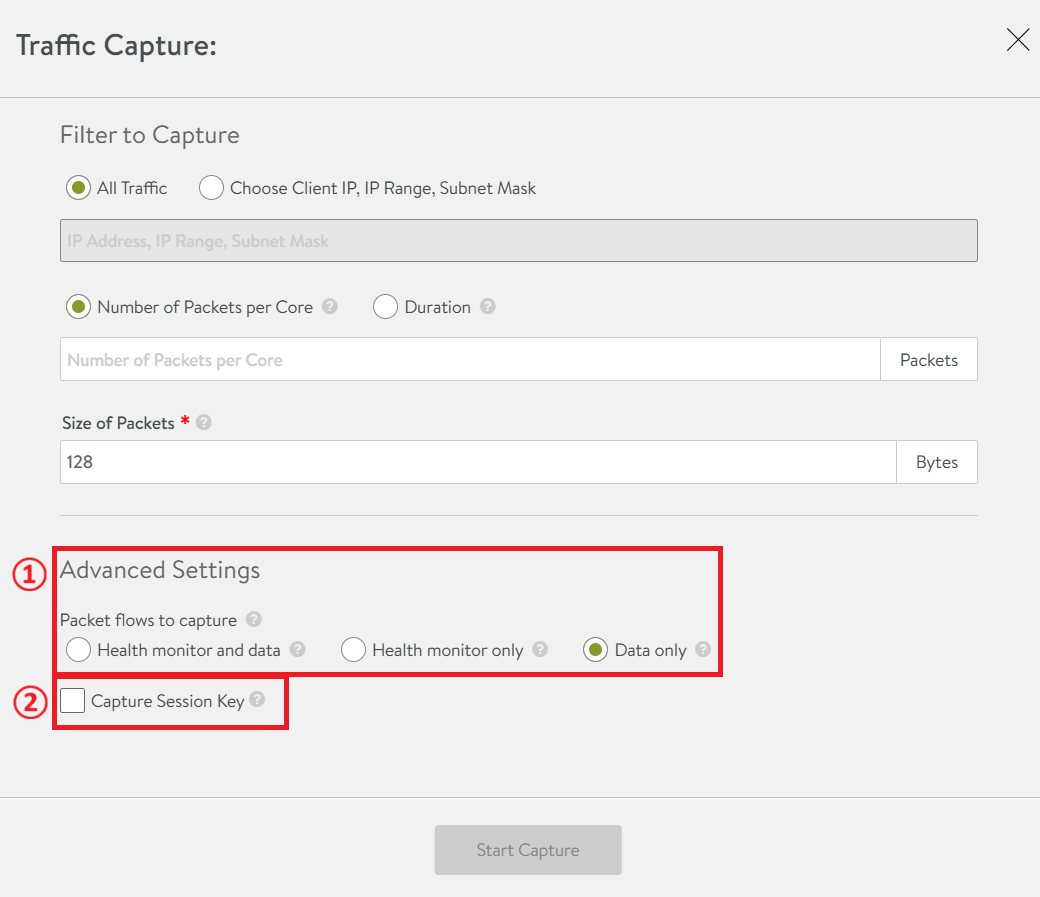Click the Advanced Settings heading
Image resolution: width=1040 pixels, height=897 pixels.
[x=160, y=570]
